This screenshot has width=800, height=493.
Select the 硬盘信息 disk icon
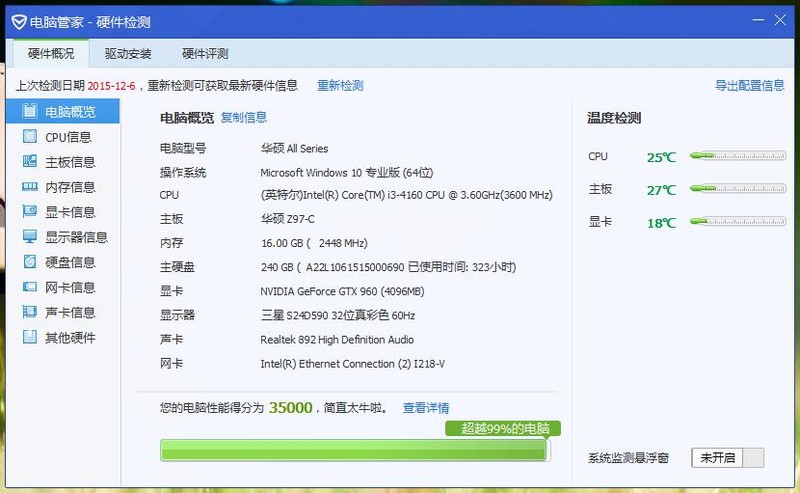(x=30, y=261)
